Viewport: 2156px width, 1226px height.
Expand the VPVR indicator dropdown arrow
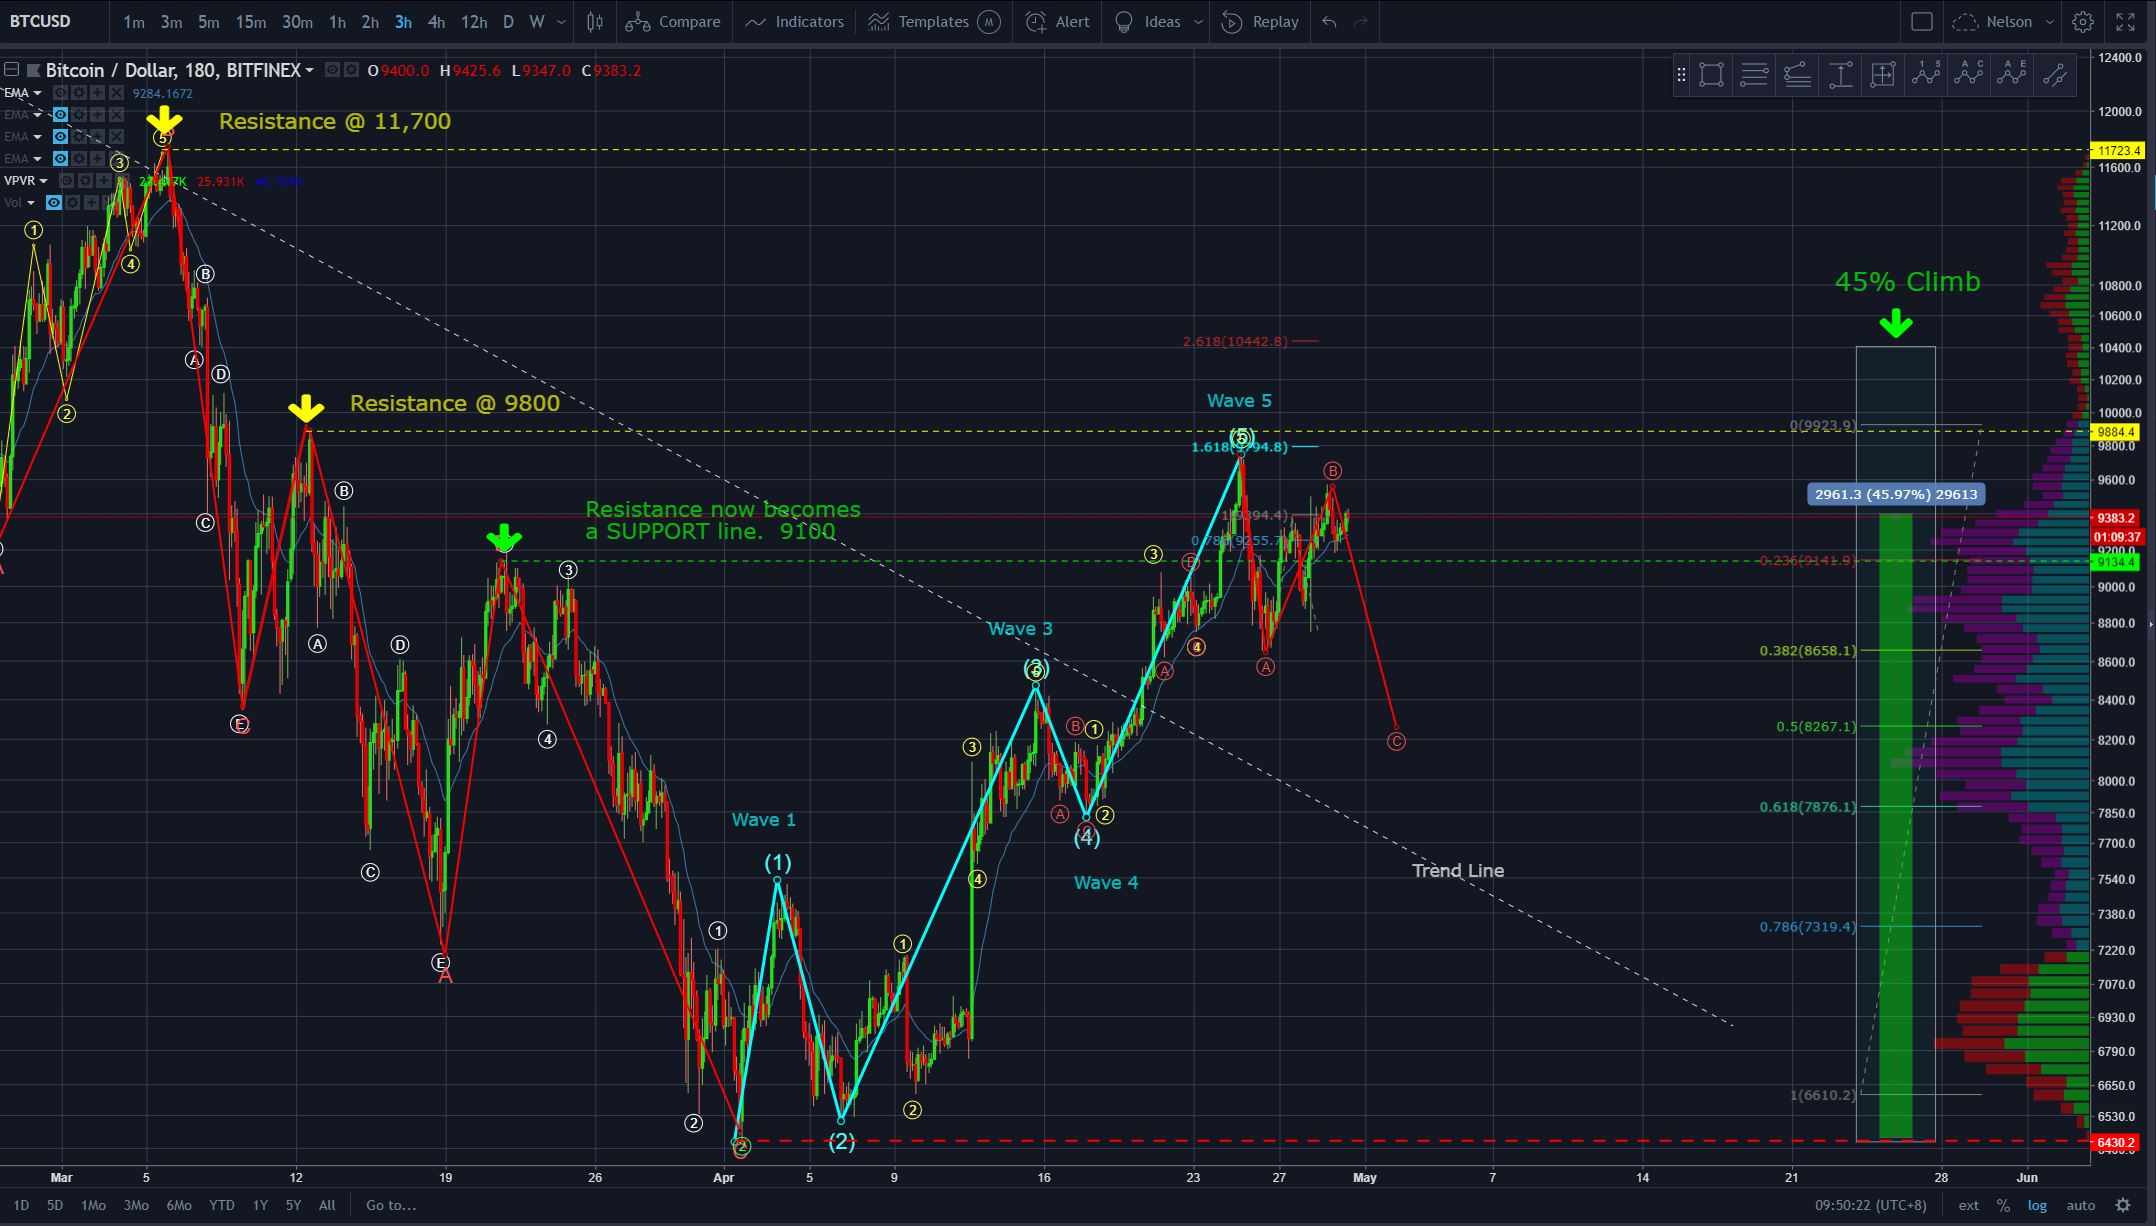pos(43,181)
